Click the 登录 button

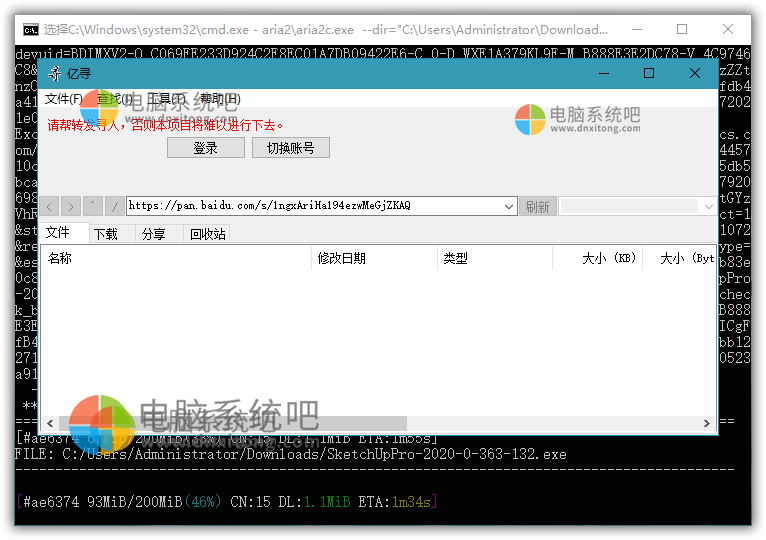[x=206, y=148]
